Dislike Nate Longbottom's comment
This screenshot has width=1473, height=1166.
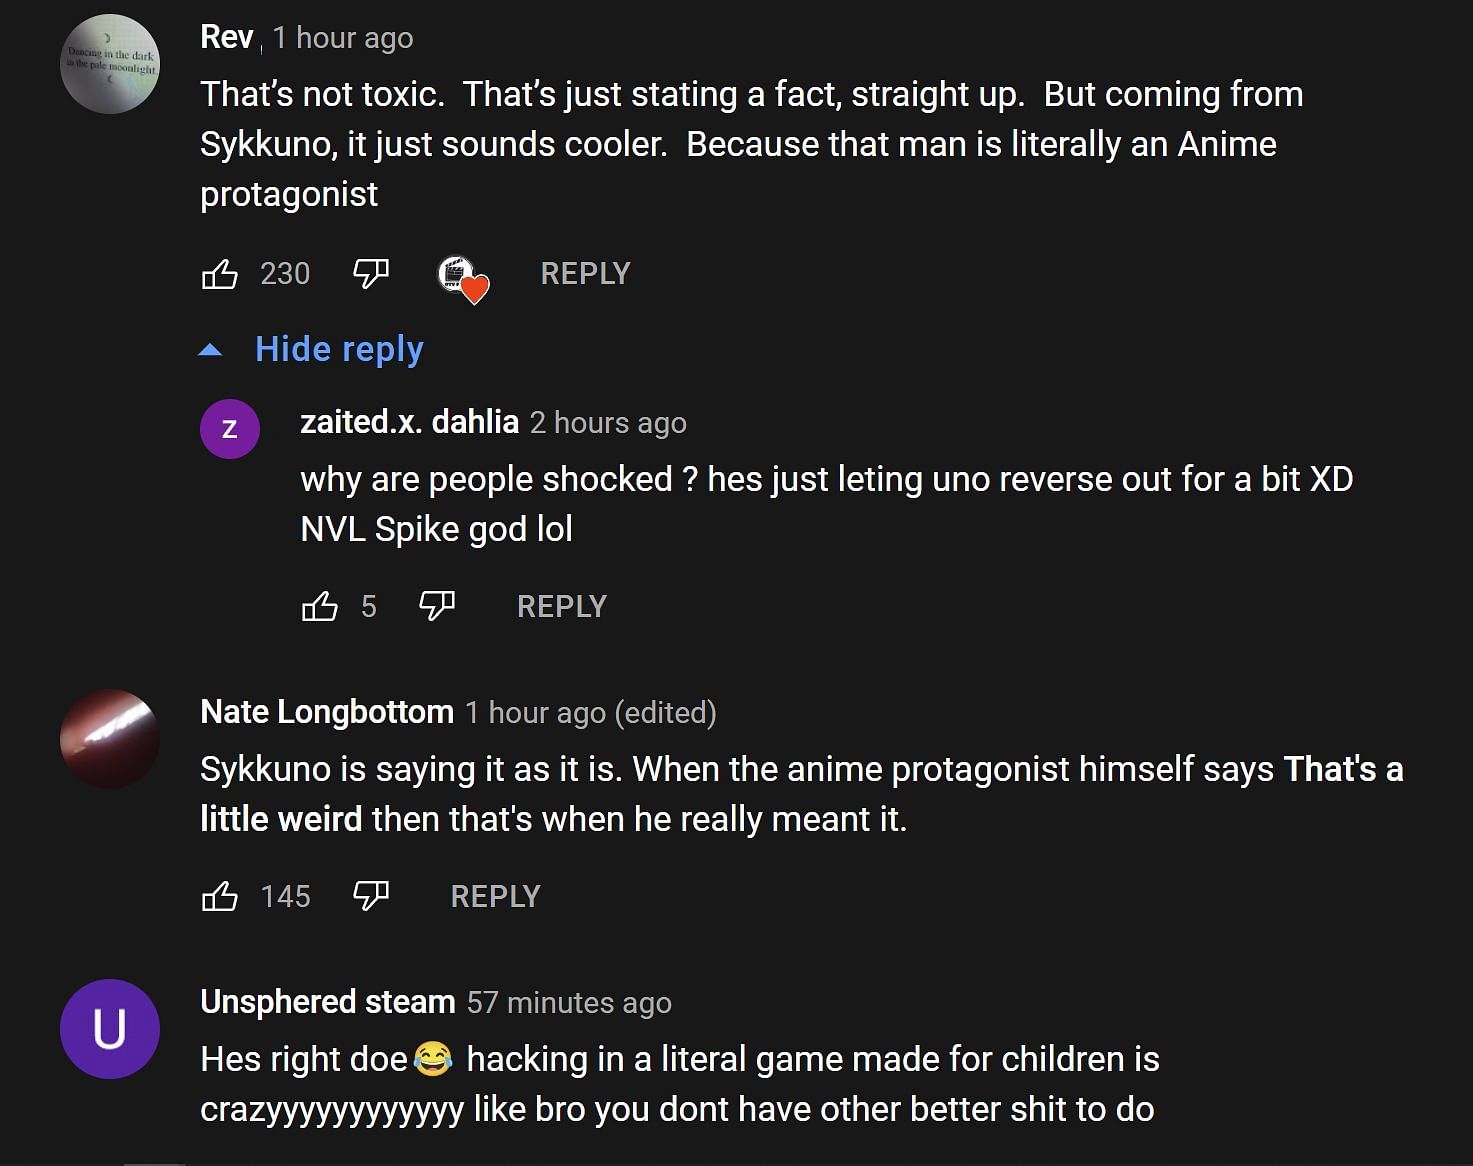coord(371,896)
